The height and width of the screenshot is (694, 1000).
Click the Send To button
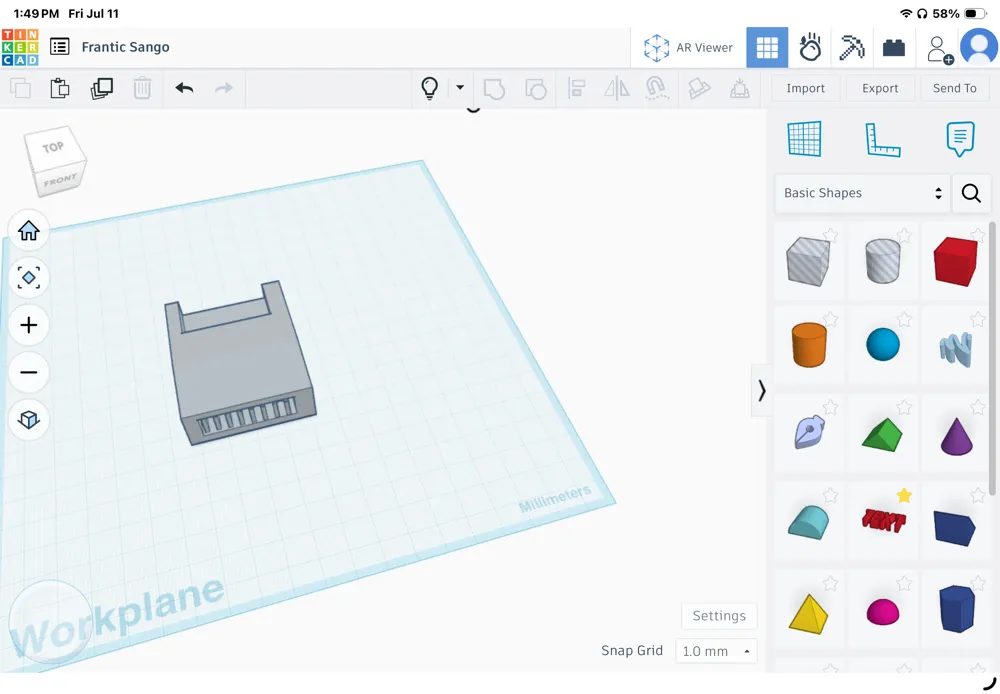(954, 88)
